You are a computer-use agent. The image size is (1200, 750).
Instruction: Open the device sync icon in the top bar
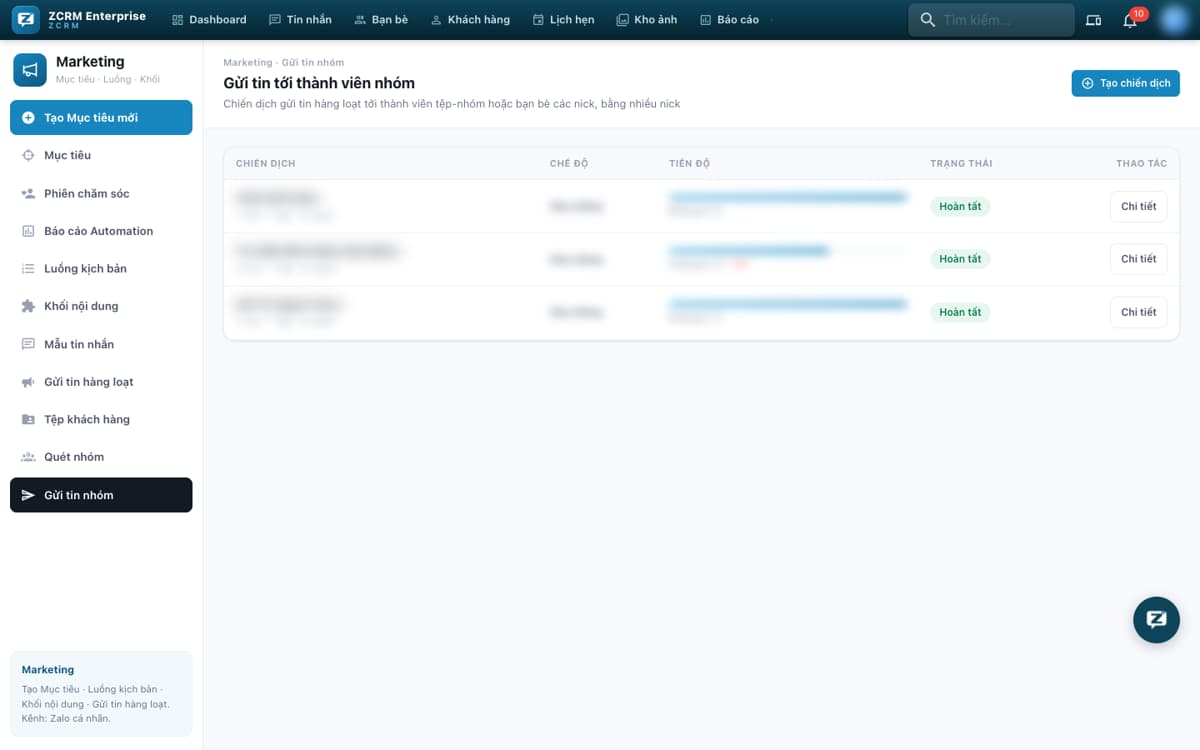(x=1093, y=20)
